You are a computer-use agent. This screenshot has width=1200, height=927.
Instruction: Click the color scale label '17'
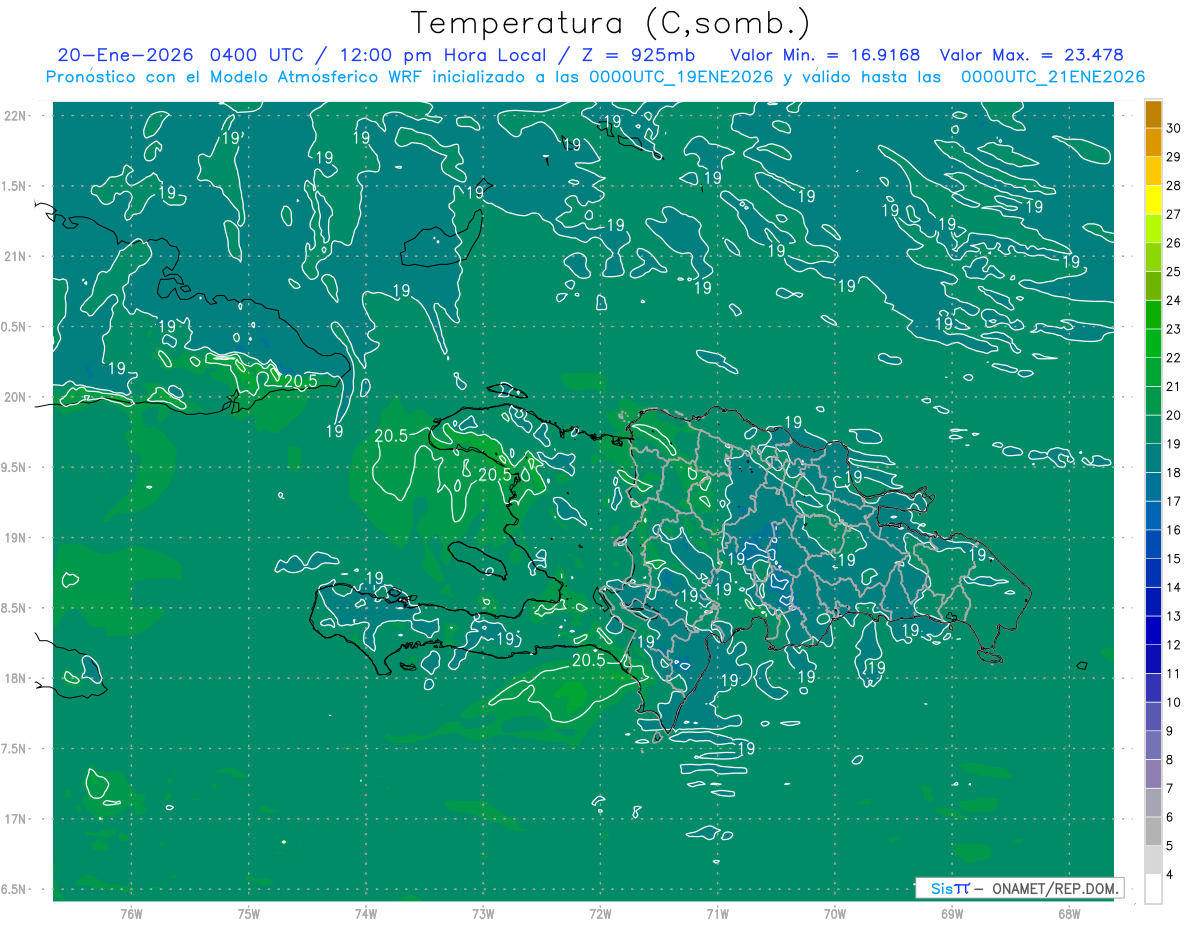pyautogui.click(x=1173, y=501)
